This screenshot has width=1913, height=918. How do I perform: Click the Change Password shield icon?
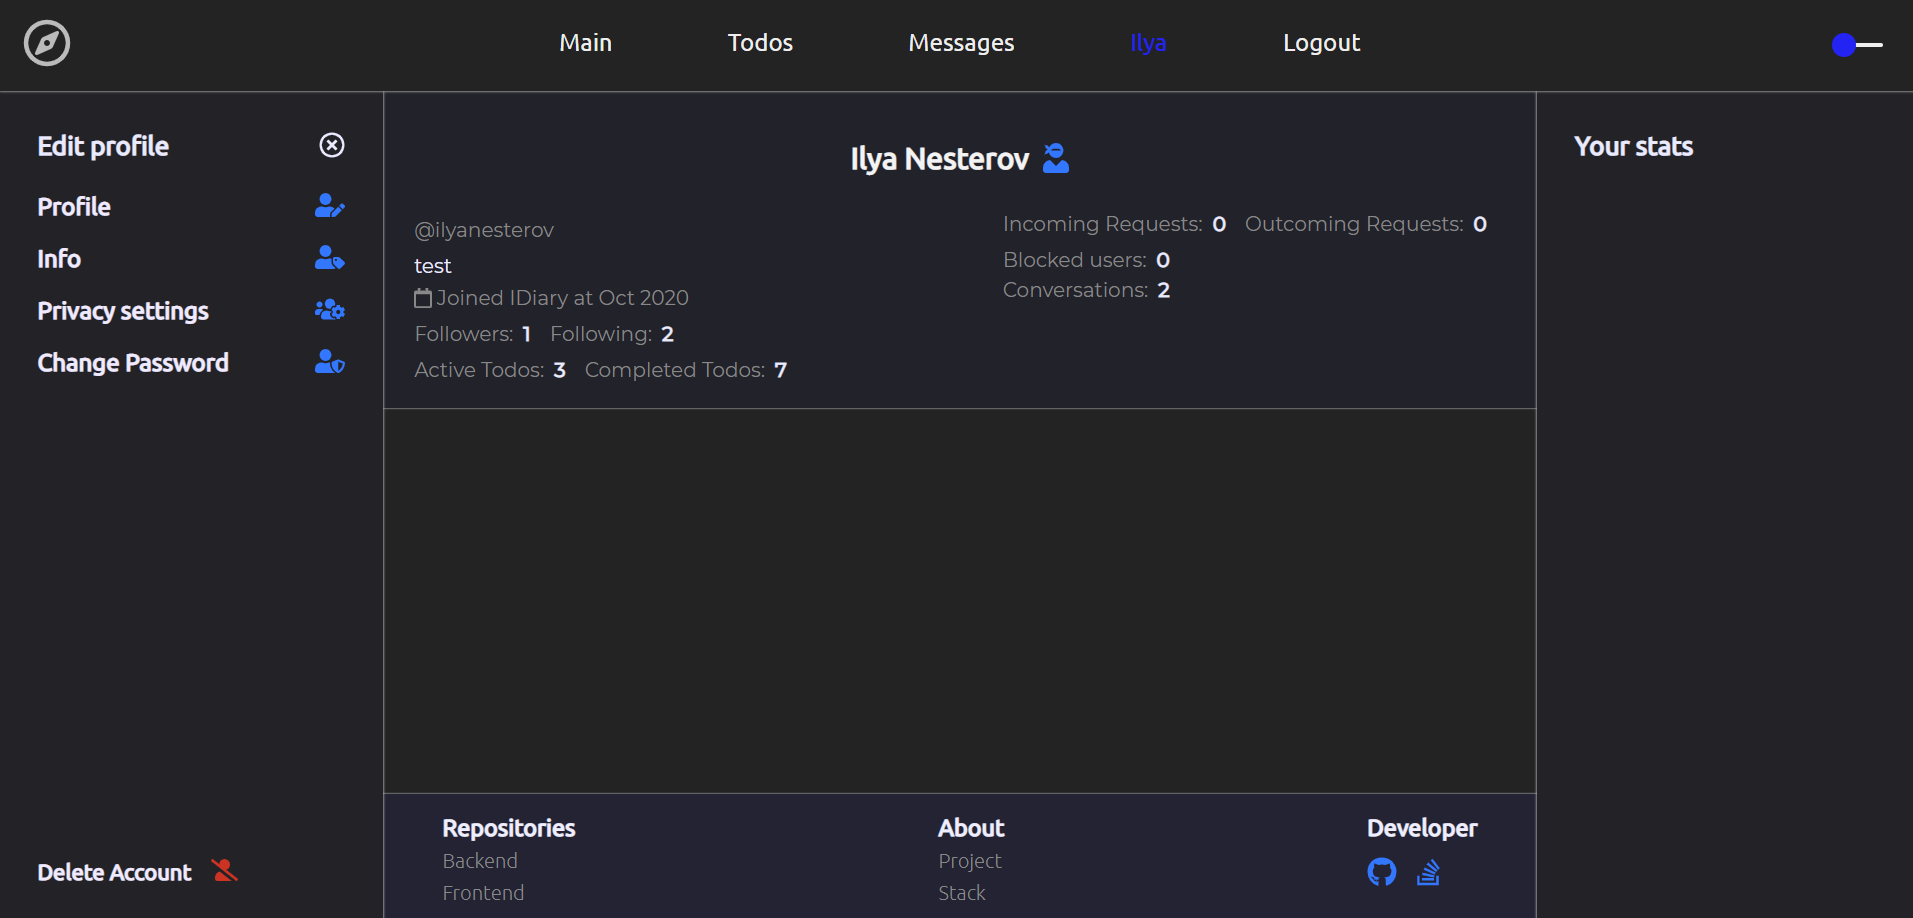330,362
